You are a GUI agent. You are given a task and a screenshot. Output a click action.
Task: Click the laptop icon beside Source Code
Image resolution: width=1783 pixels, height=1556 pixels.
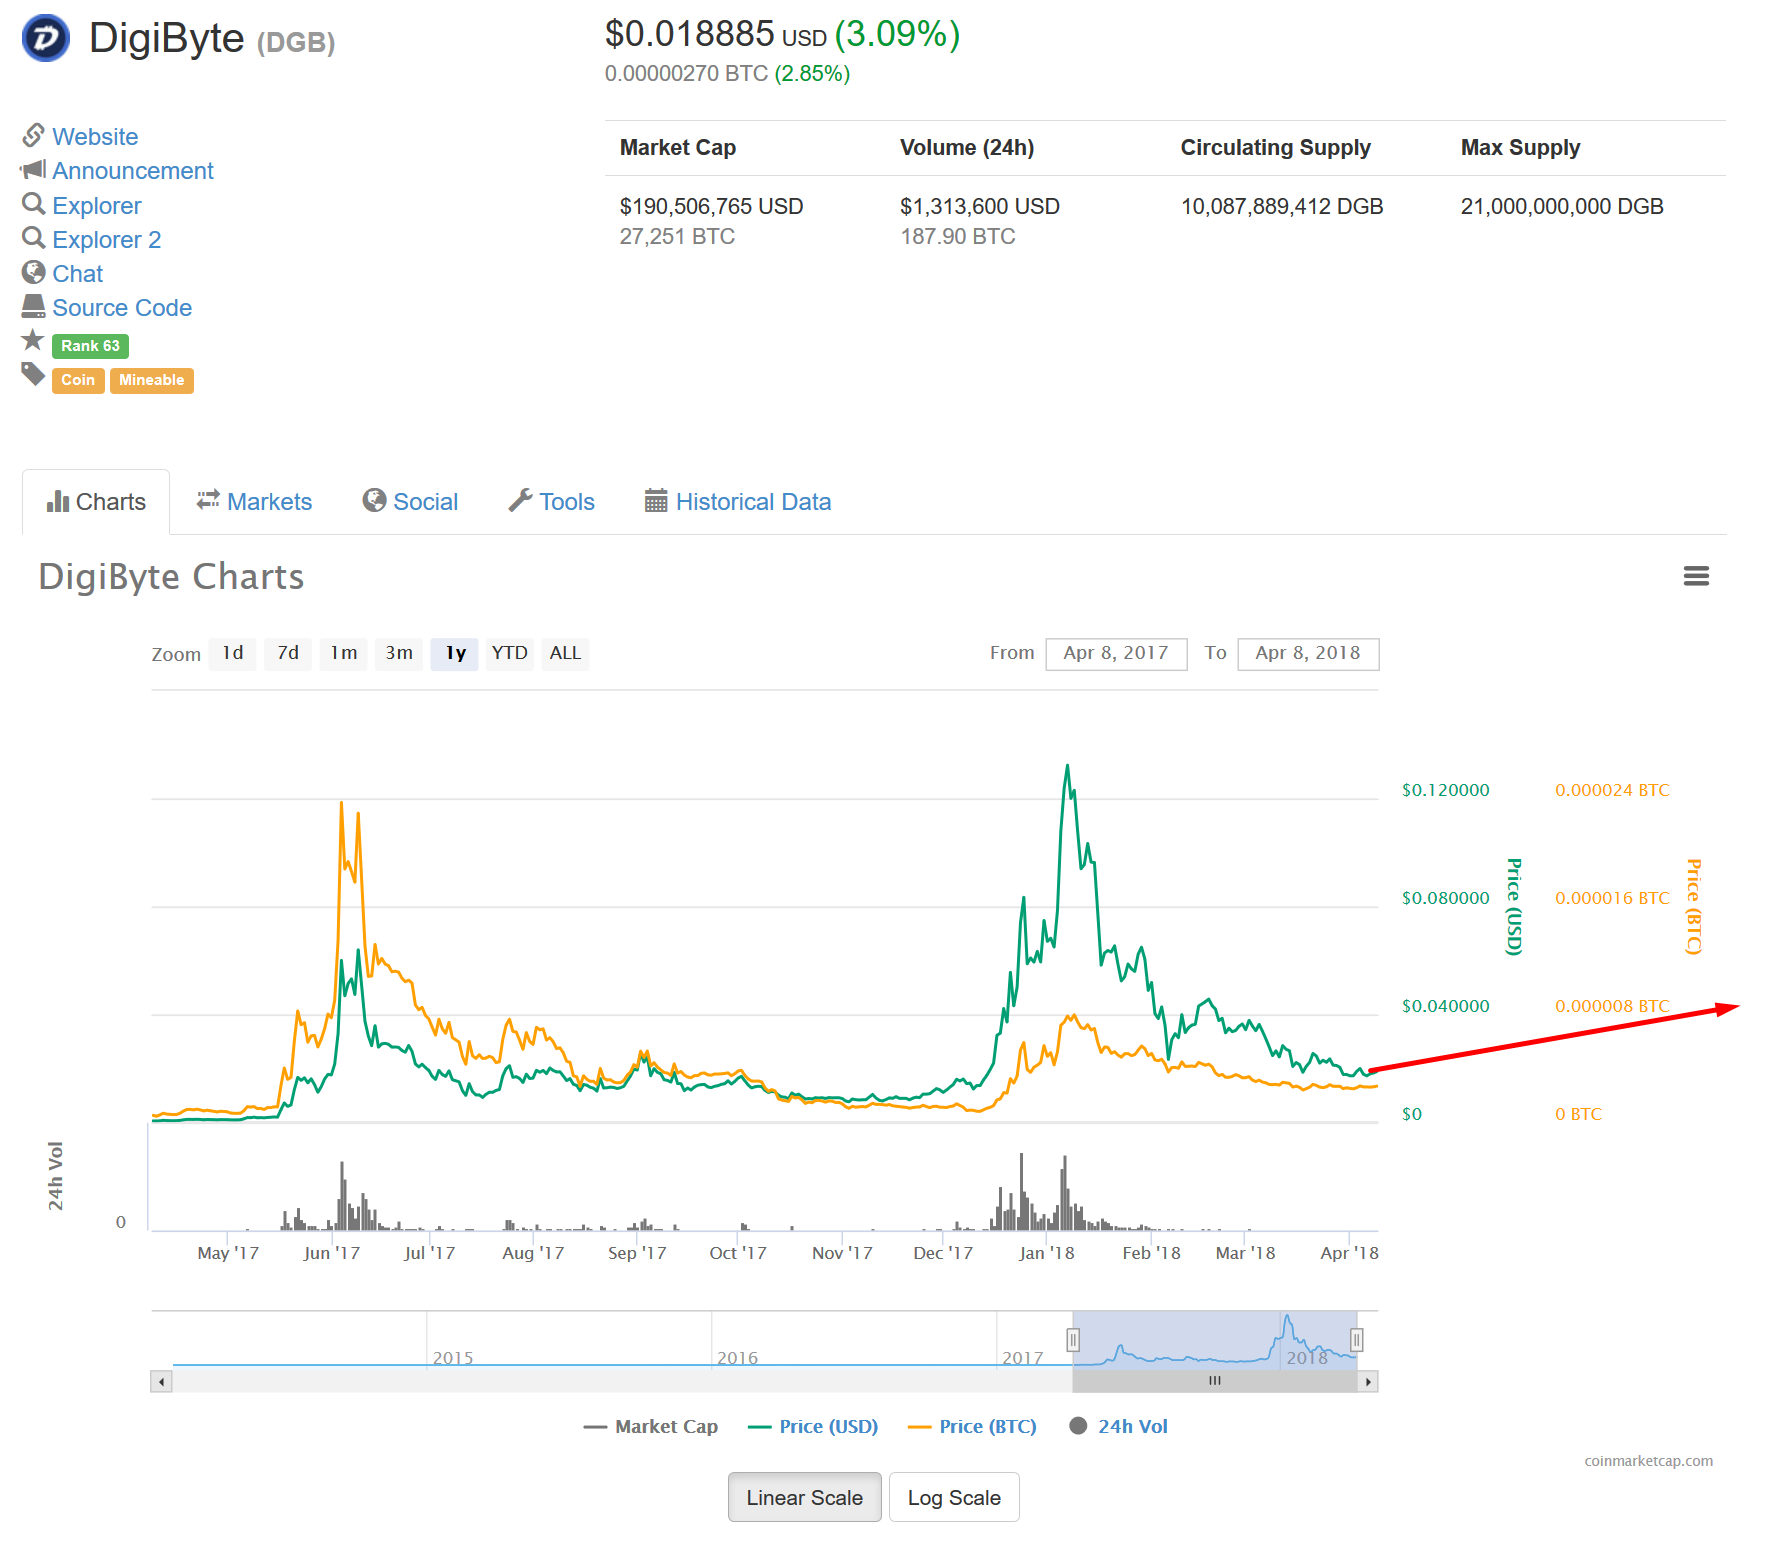tap(34, 306)
